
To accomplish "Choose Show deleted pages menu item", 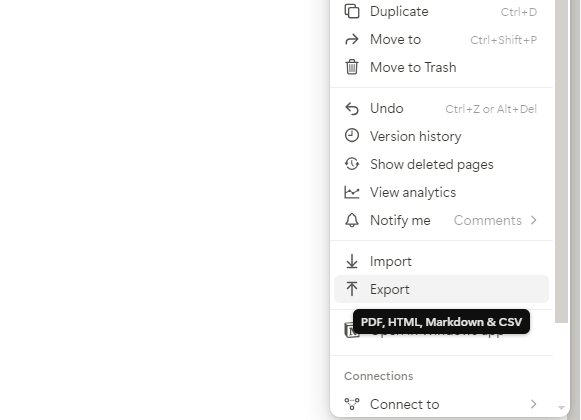I will (441, 164).
